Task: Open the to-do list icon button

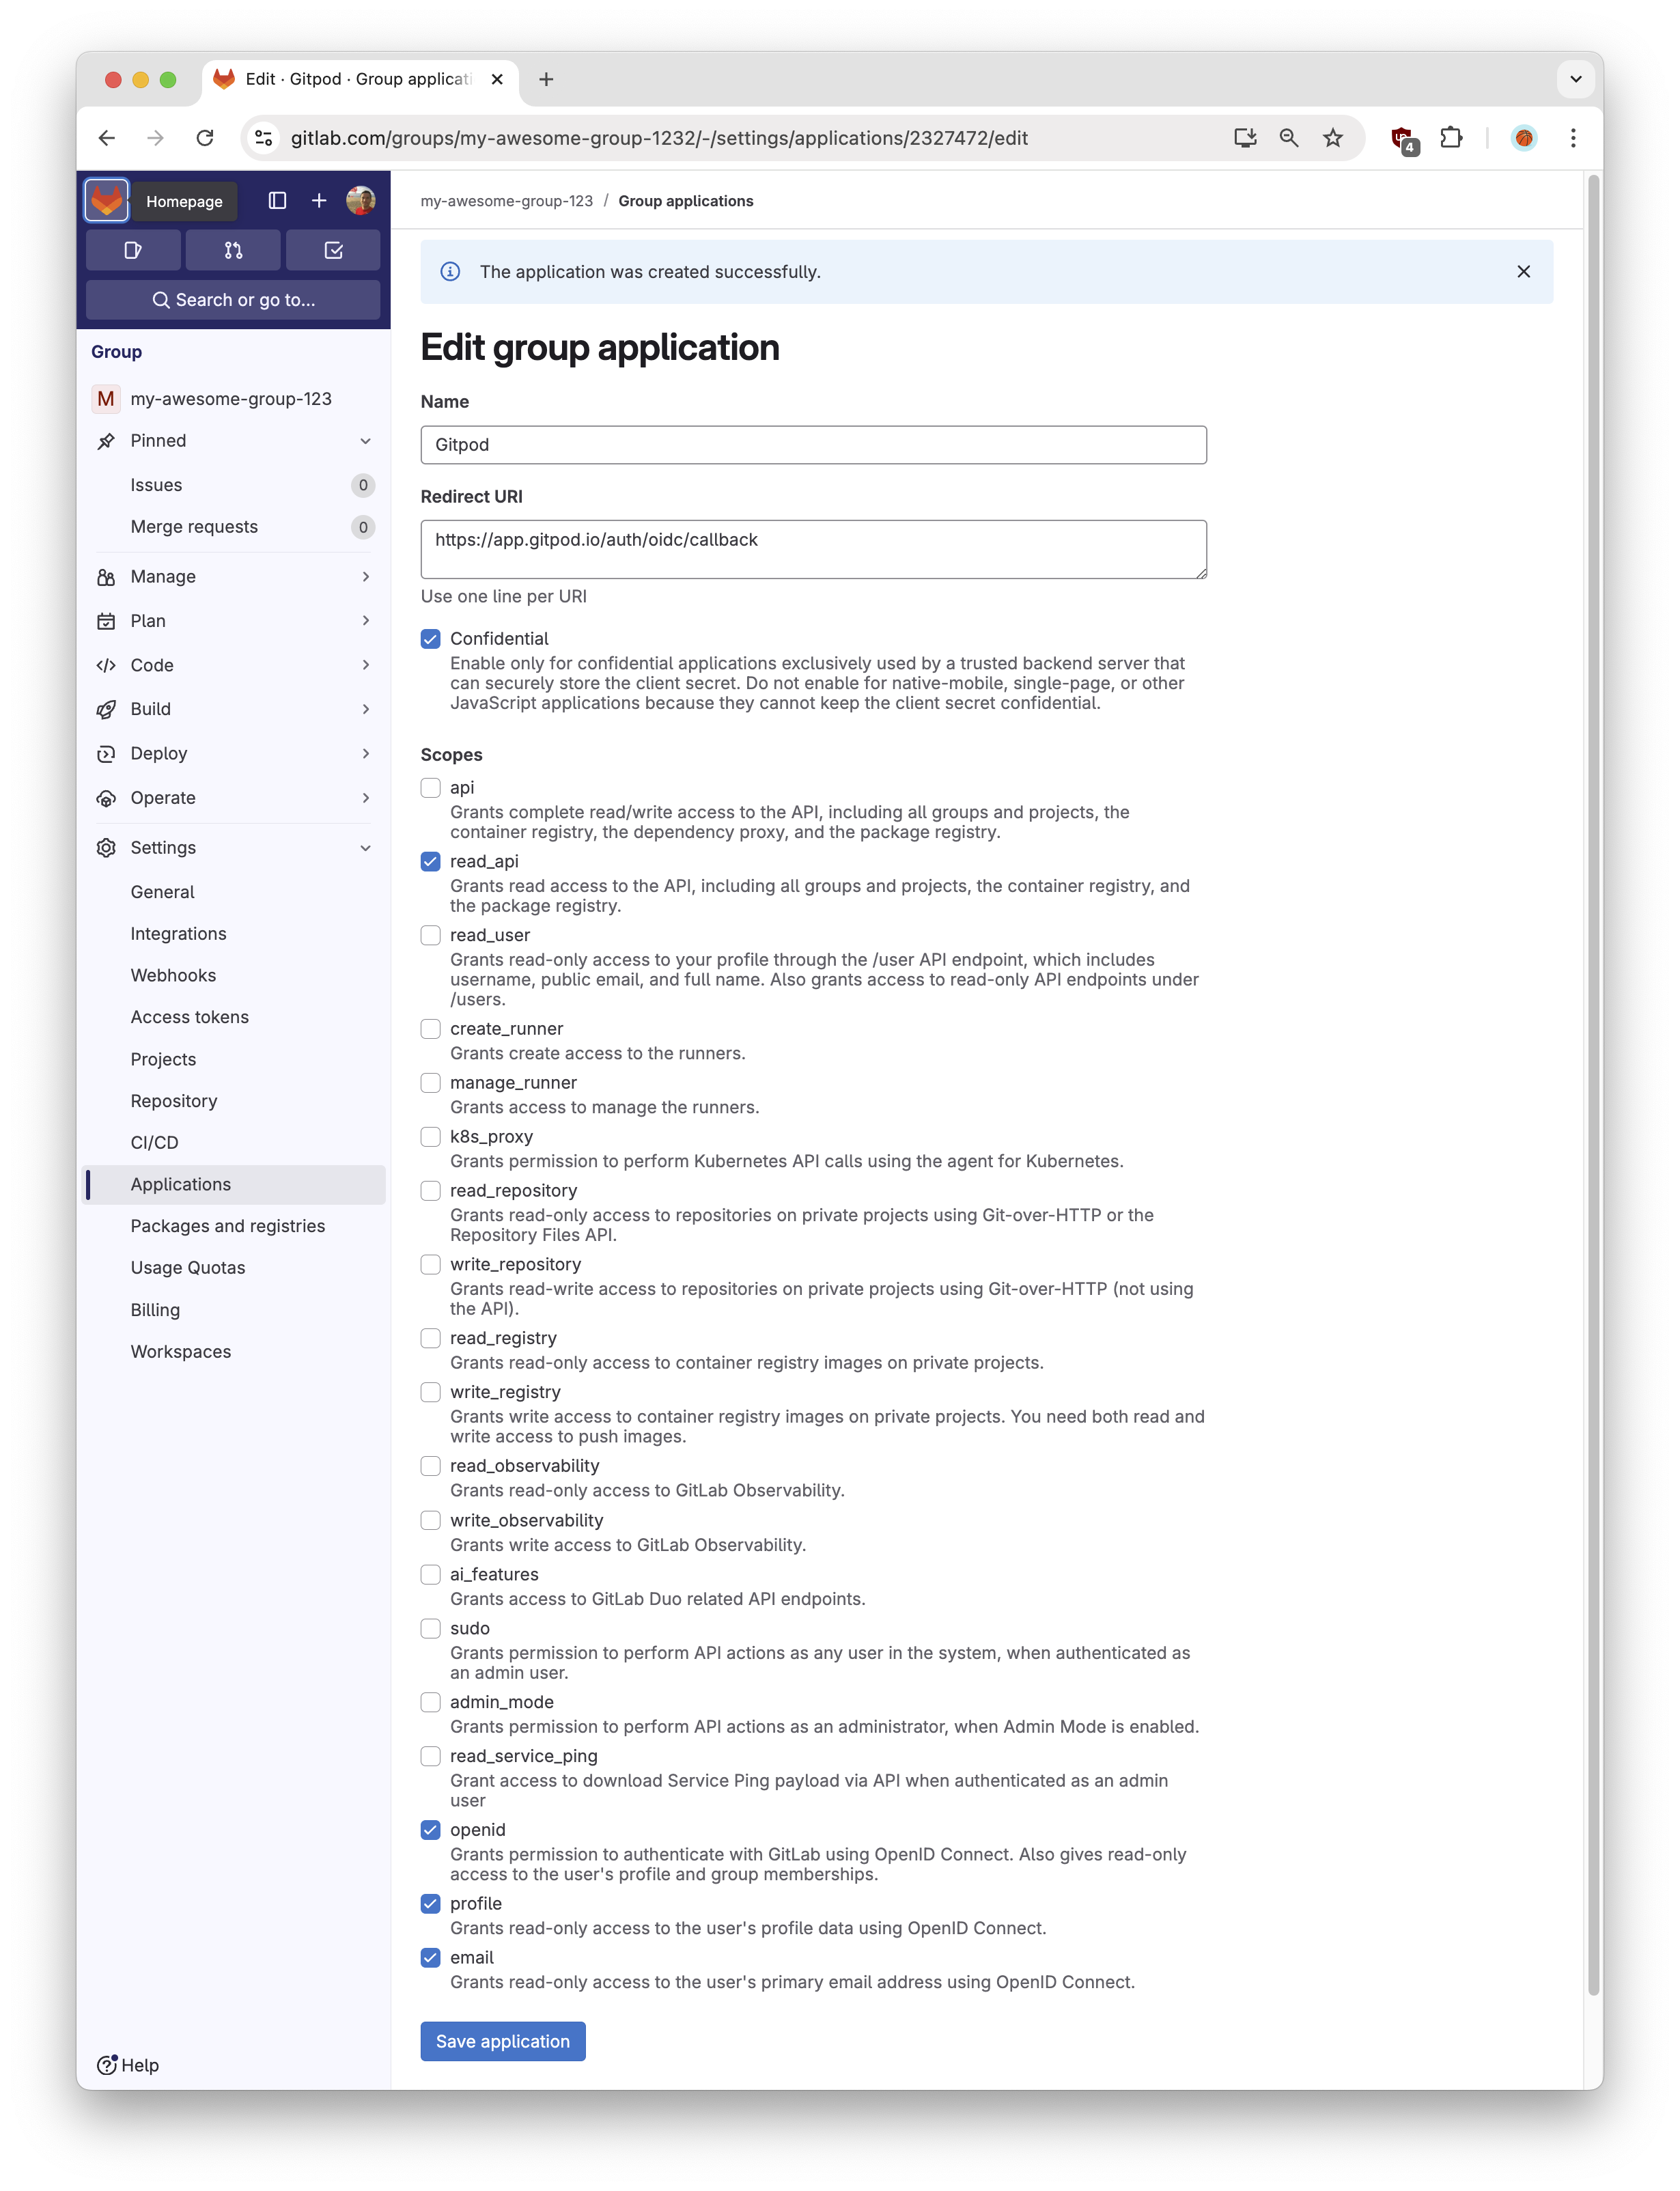Action: 333,250
